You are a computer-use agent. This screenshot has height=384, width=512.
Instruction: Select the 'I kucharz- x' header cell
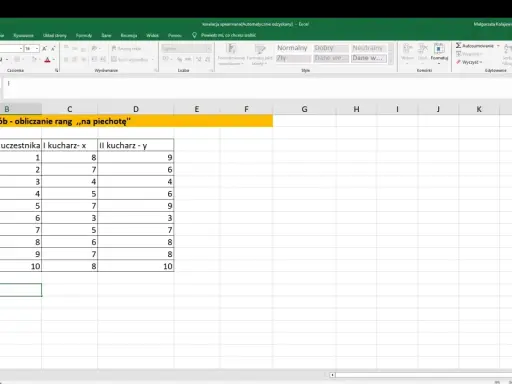[70, 145]
